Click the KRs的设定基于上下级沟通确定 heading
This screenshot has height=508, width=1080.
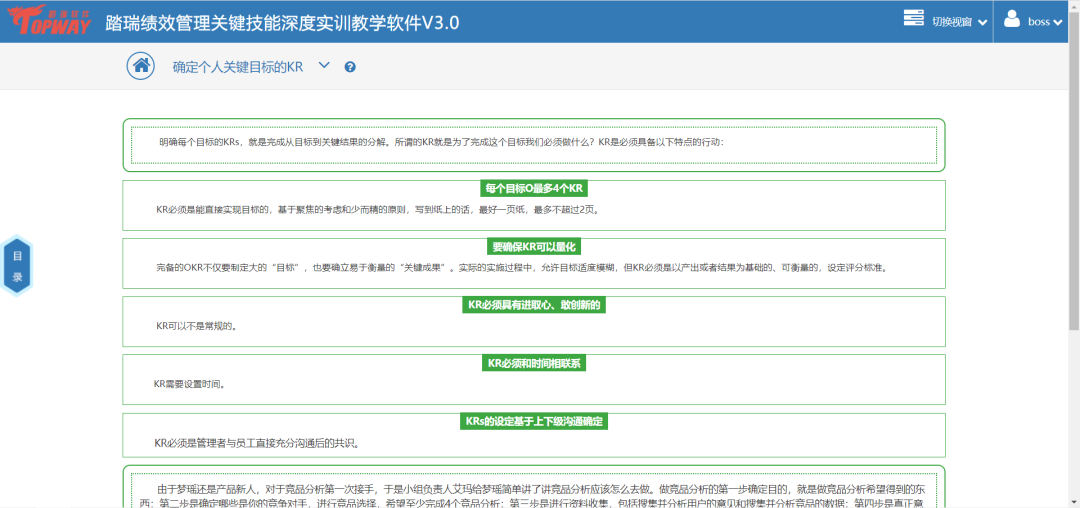coord(534,421)
